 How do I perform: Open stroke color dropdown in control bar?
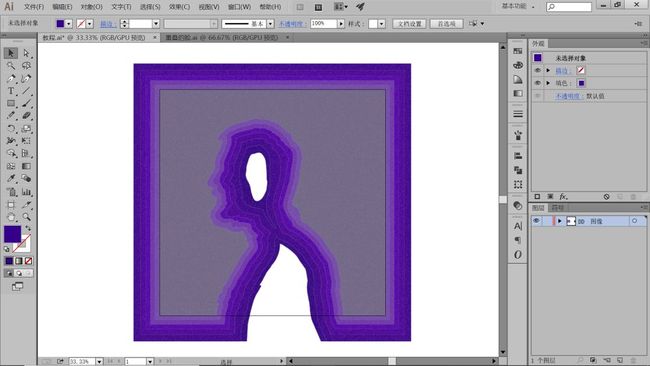coord(90,24)
